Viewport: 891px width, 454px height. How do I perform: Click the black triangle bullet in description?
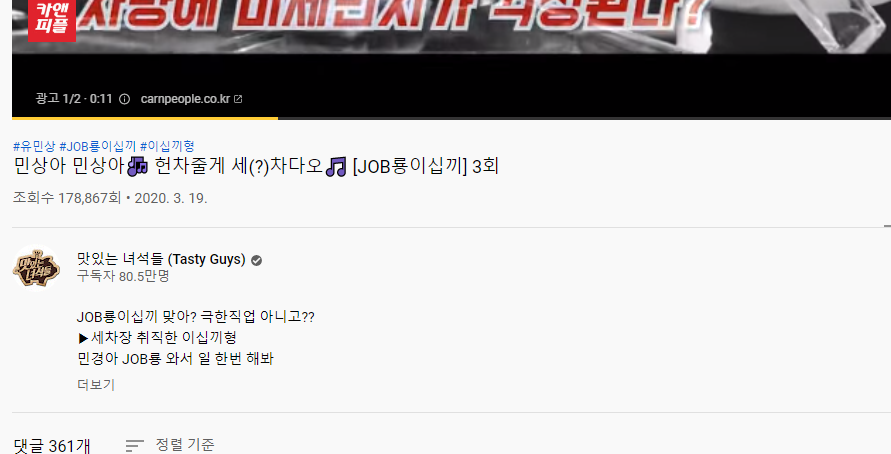(83, 338)
